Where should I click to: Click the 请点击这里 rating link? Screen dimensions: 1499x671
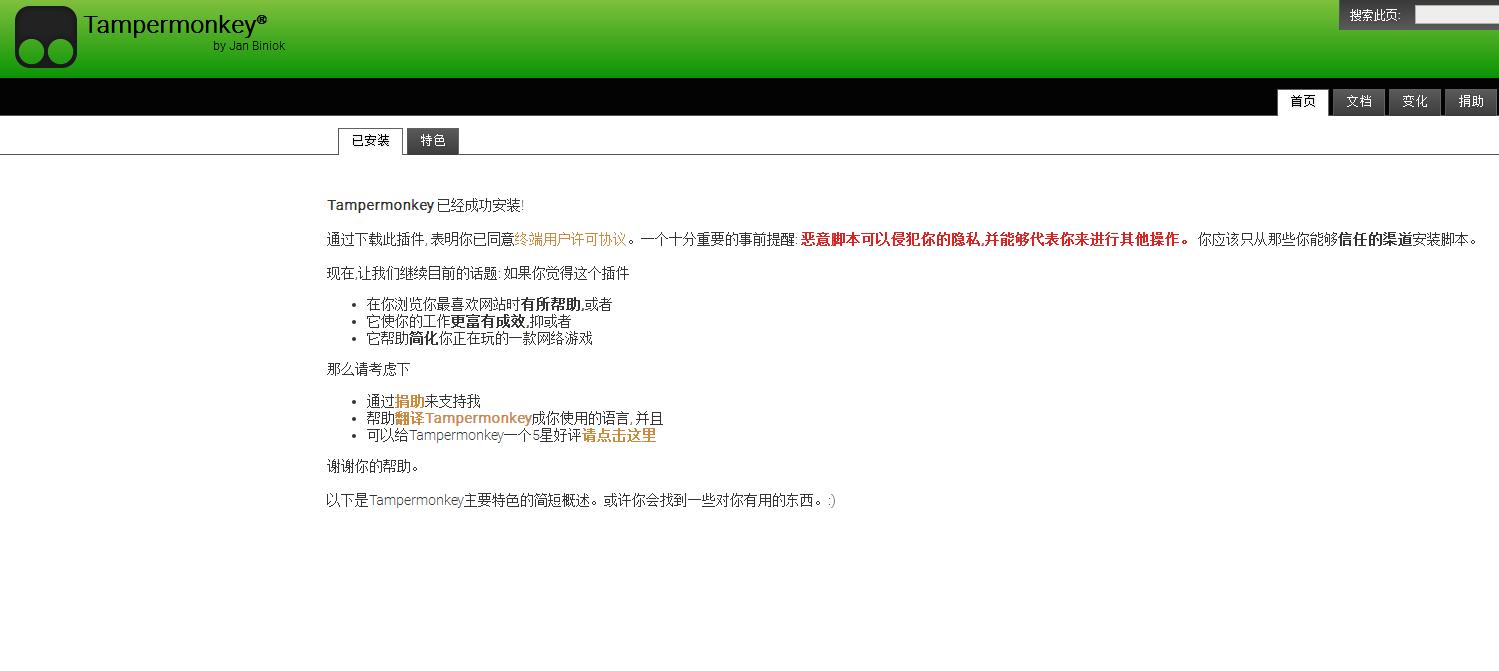click(619, 435)
